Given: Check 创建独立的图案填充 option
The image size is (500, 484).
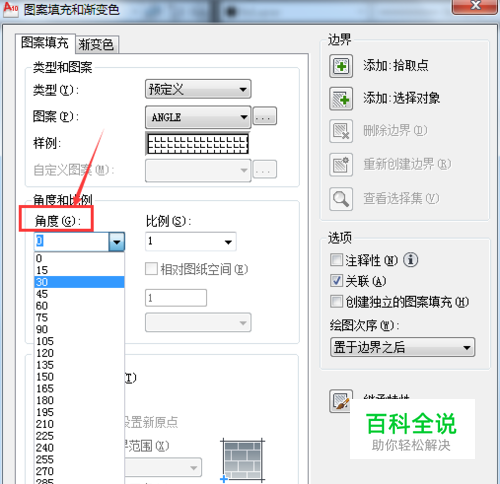Looking at the screenshot, I should [x=336, y=302].
